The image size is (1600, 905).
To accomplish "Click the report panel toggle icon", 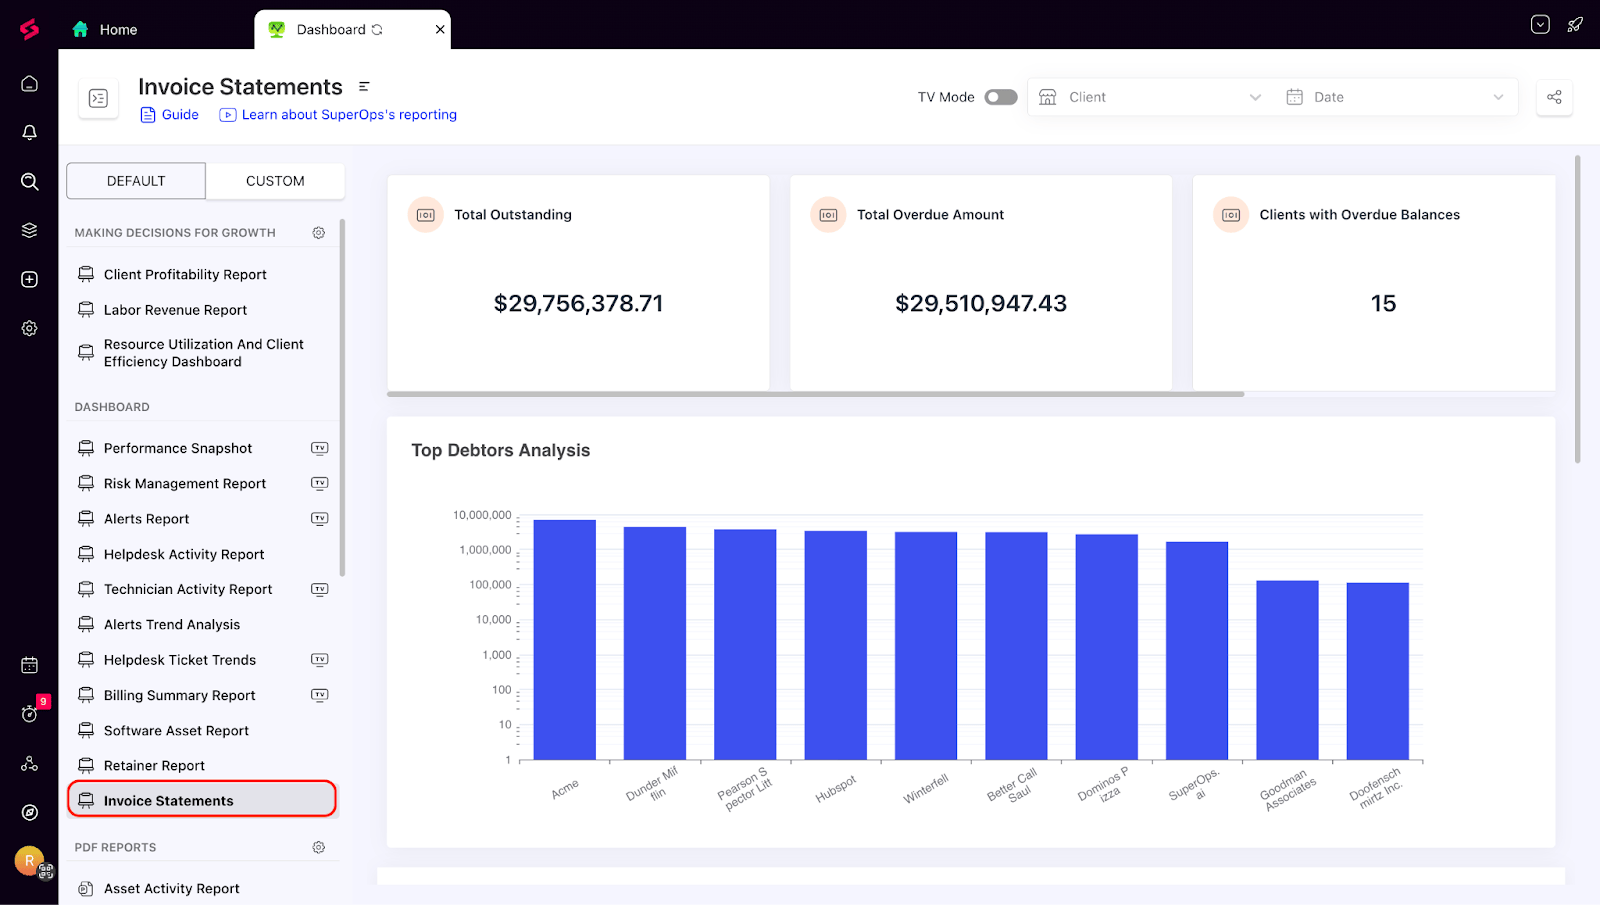I will pyautogui.click(x=98, y=98).
